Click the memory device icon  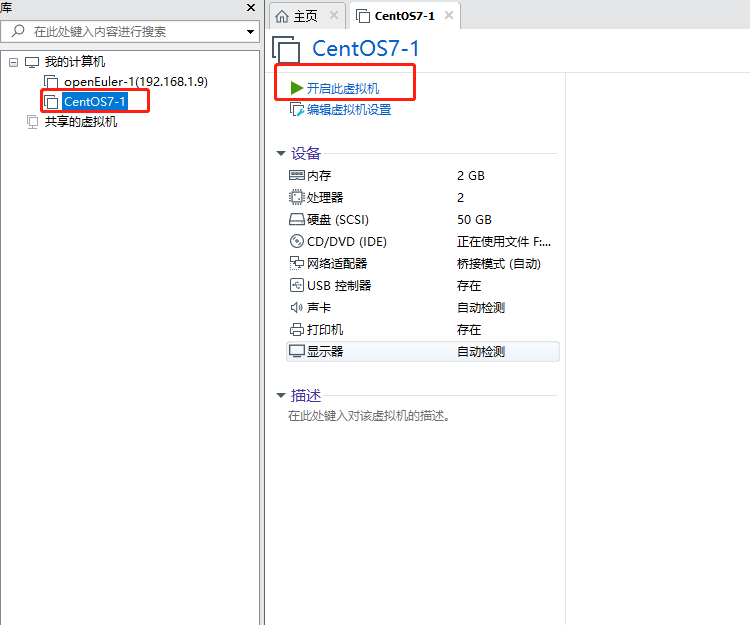click(x=297, y=175)
